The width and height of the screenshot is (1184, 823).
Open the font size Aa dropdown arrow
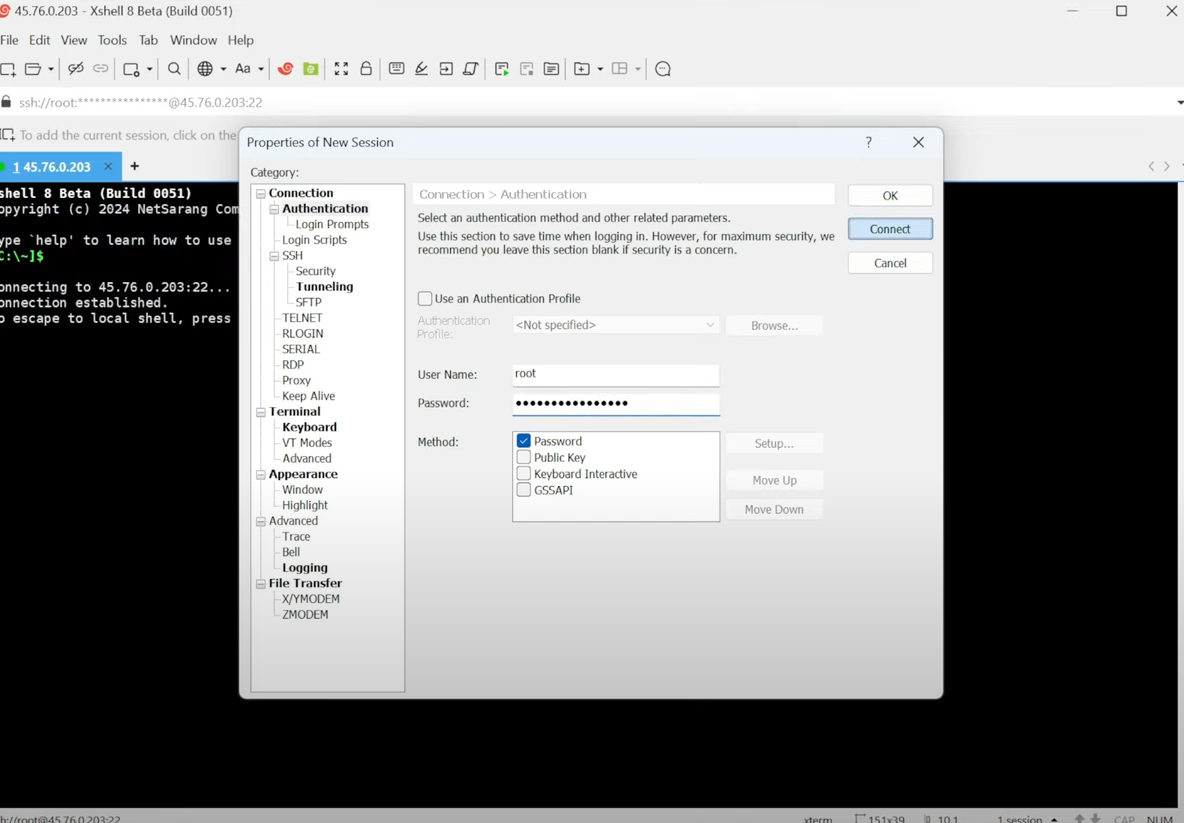[x=262, y=68]
